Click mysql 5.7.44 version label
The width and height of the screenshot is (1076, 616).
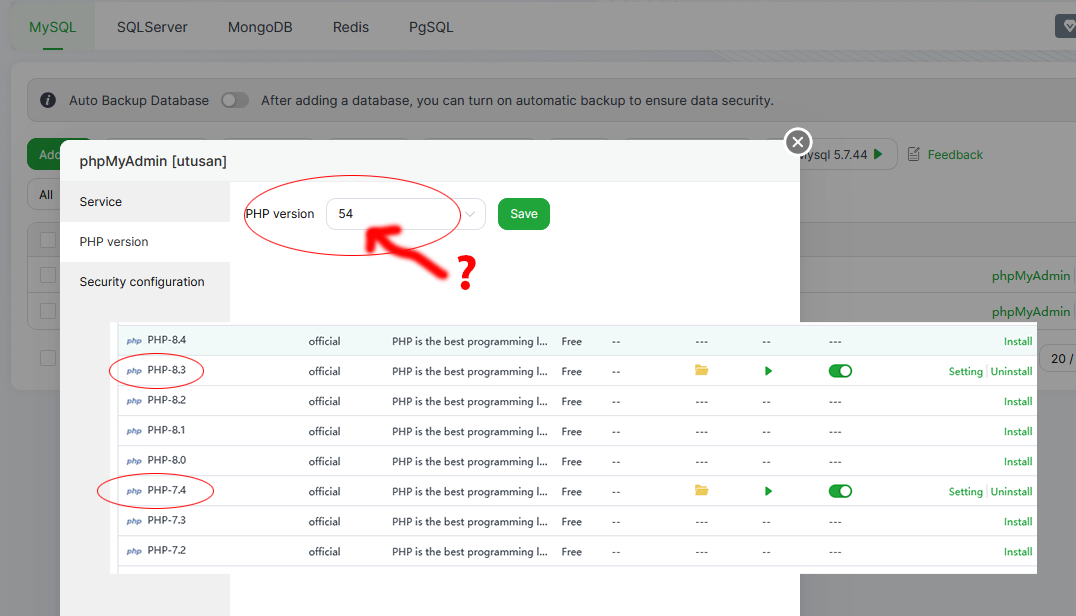(x=834, y=155)
